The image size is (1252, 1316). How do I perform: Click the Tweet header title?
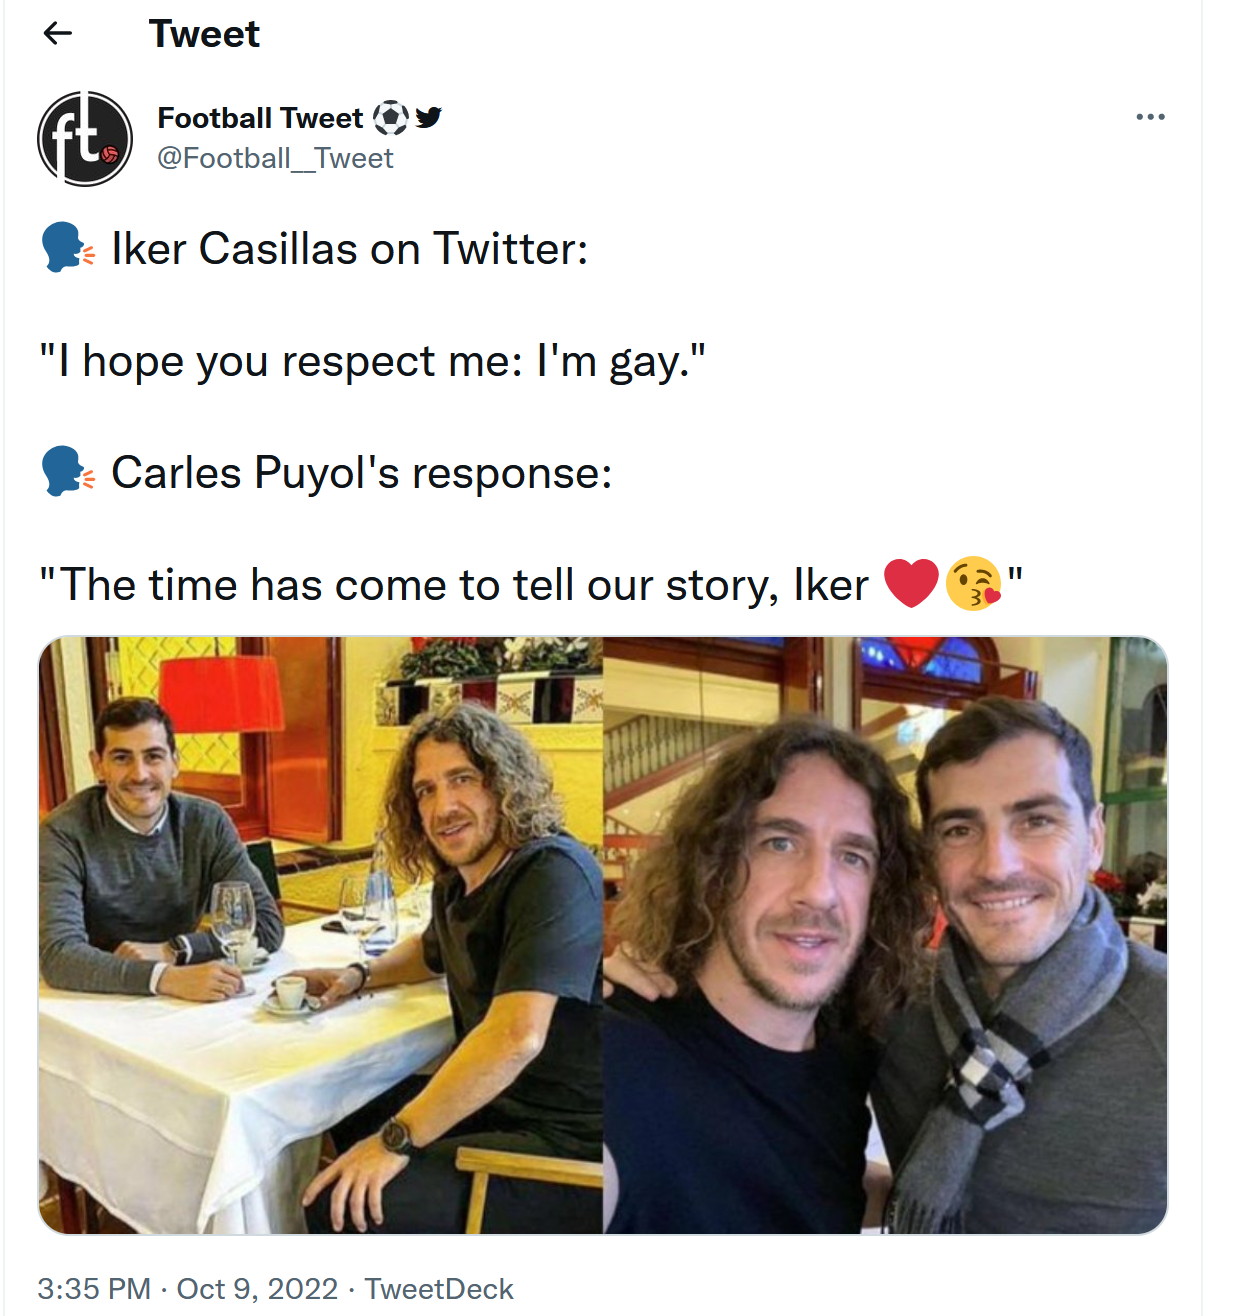204,34
